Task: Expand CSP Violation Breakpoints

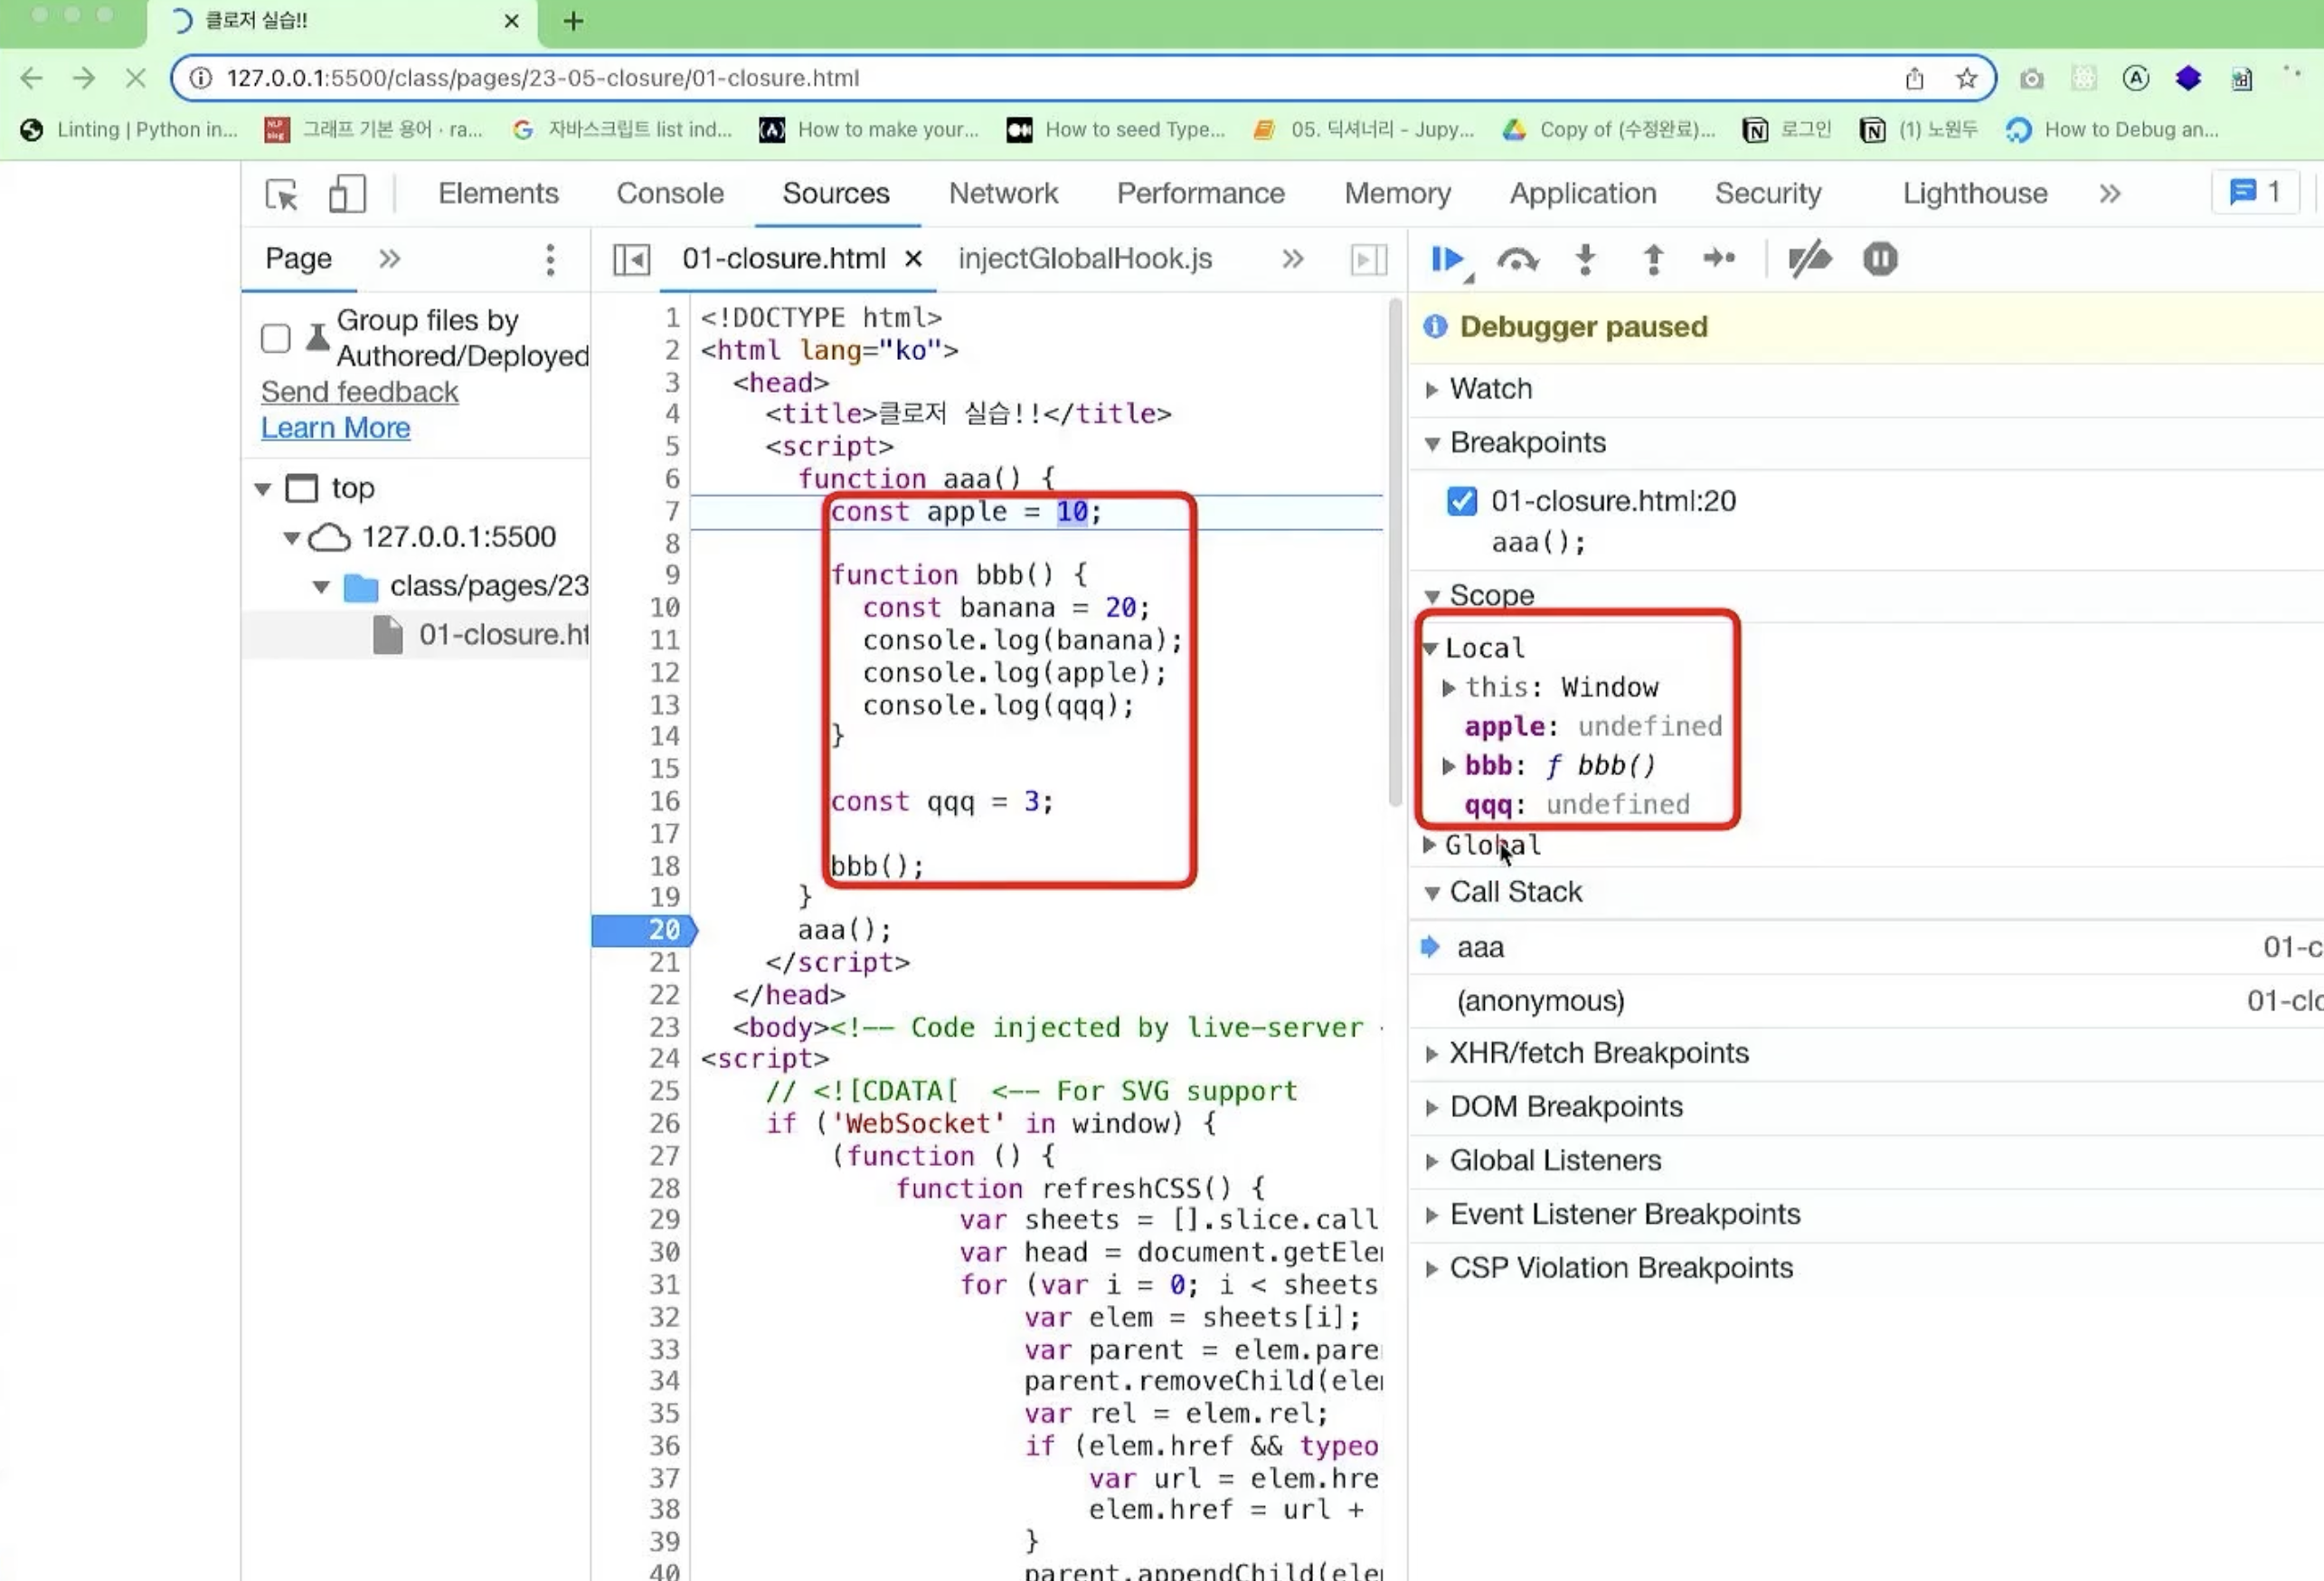Action: coord(1432,1269)
